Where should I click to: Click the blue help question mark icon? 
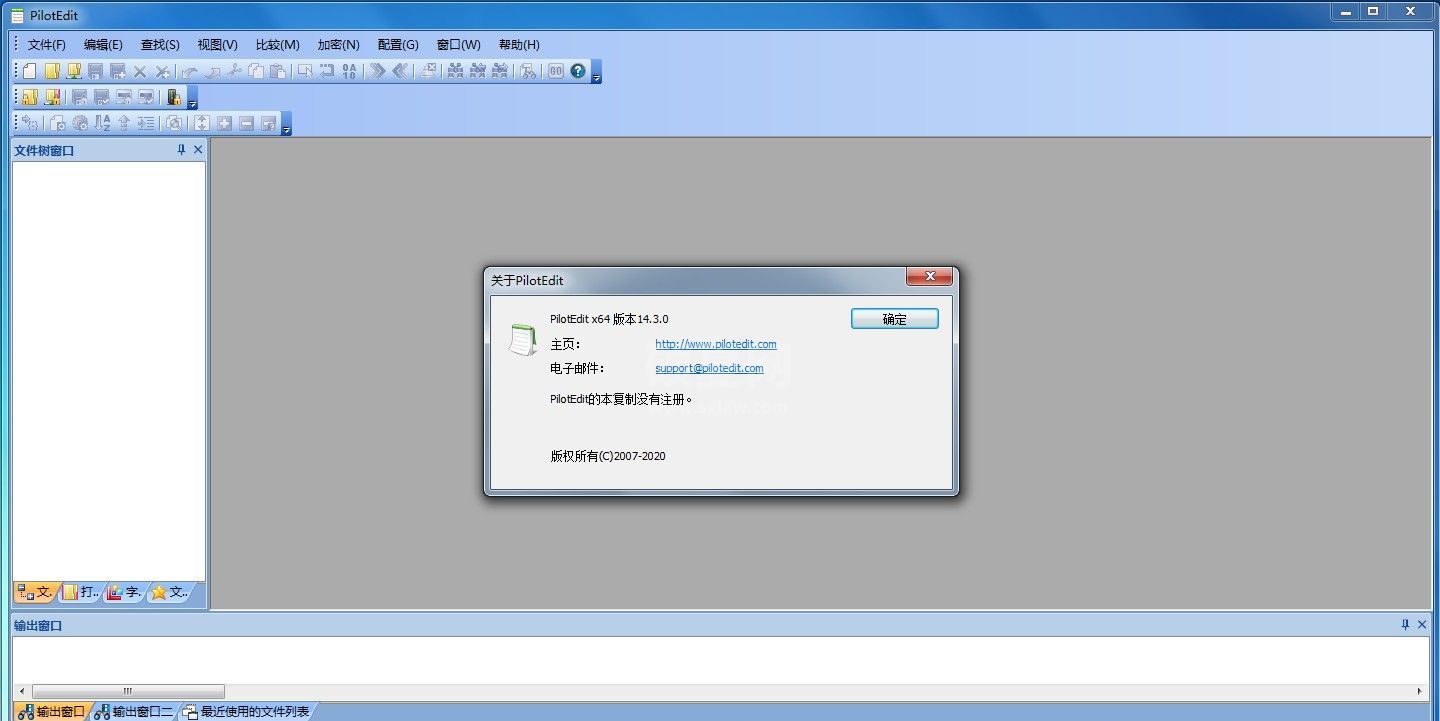[x=578, y=71]
